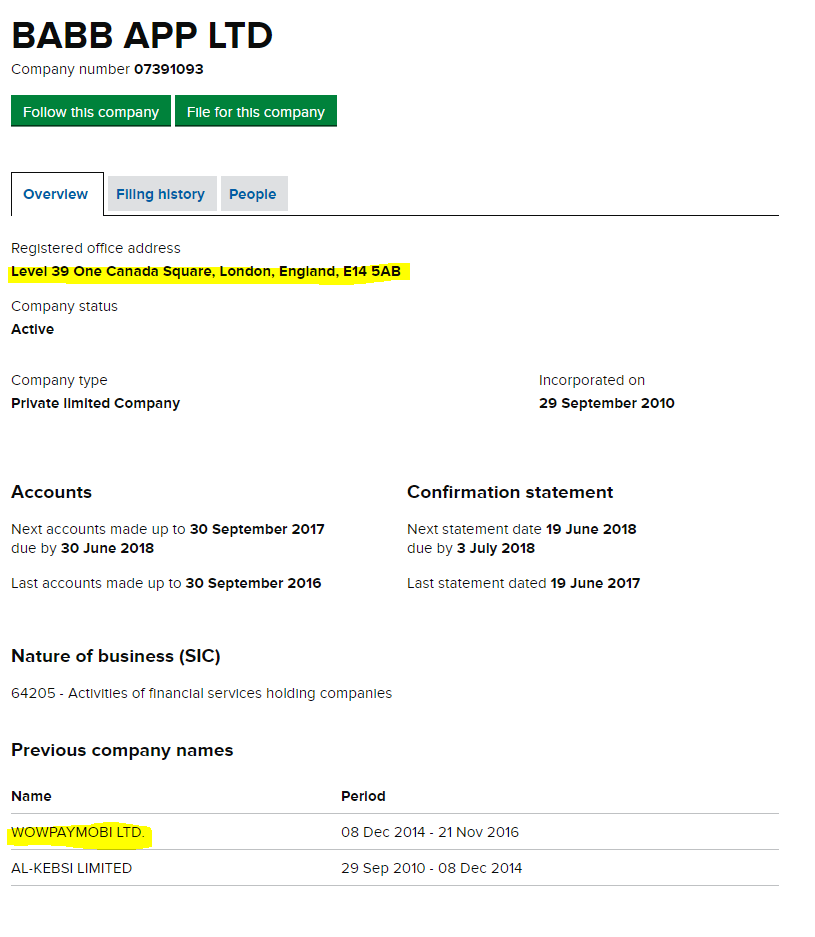Screen dimensions: 815x937
Task: Select the AL-KEBSI LIMITED name cell
Action: [72, 868]
